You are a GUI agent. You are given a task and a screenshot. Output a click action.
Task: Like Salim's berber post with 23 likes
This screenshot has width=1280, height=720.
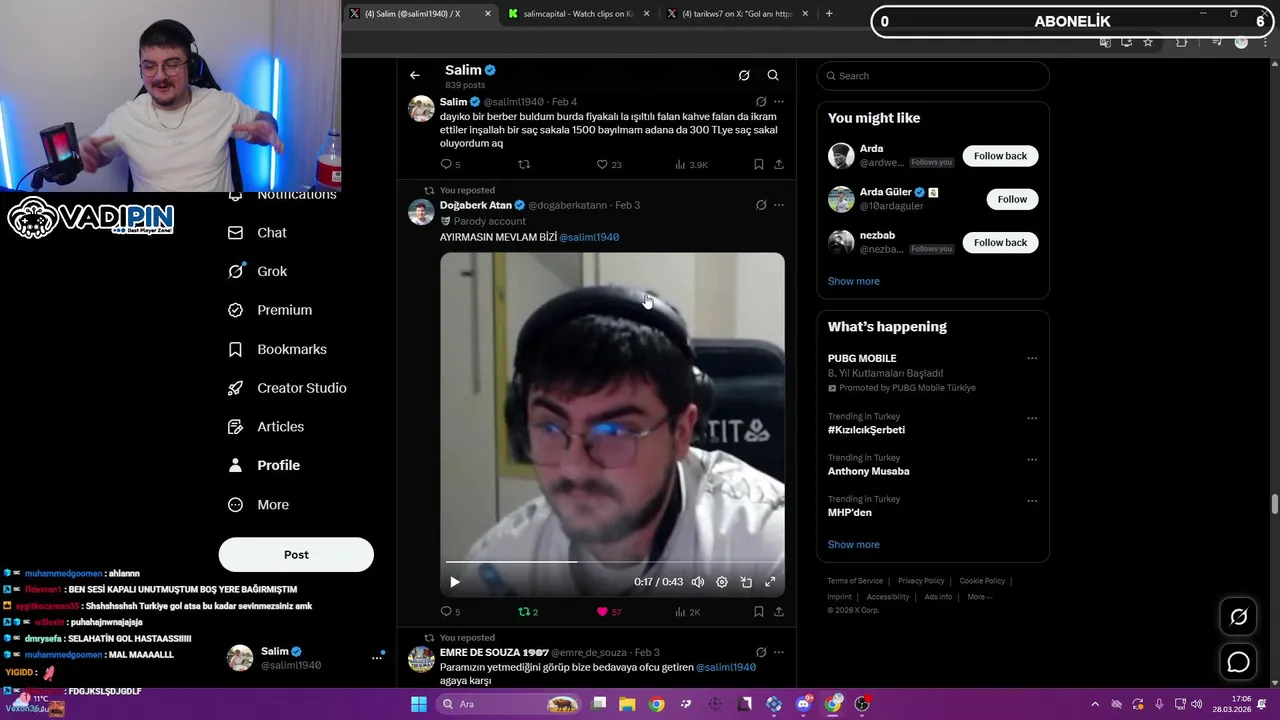coord(609,164)
